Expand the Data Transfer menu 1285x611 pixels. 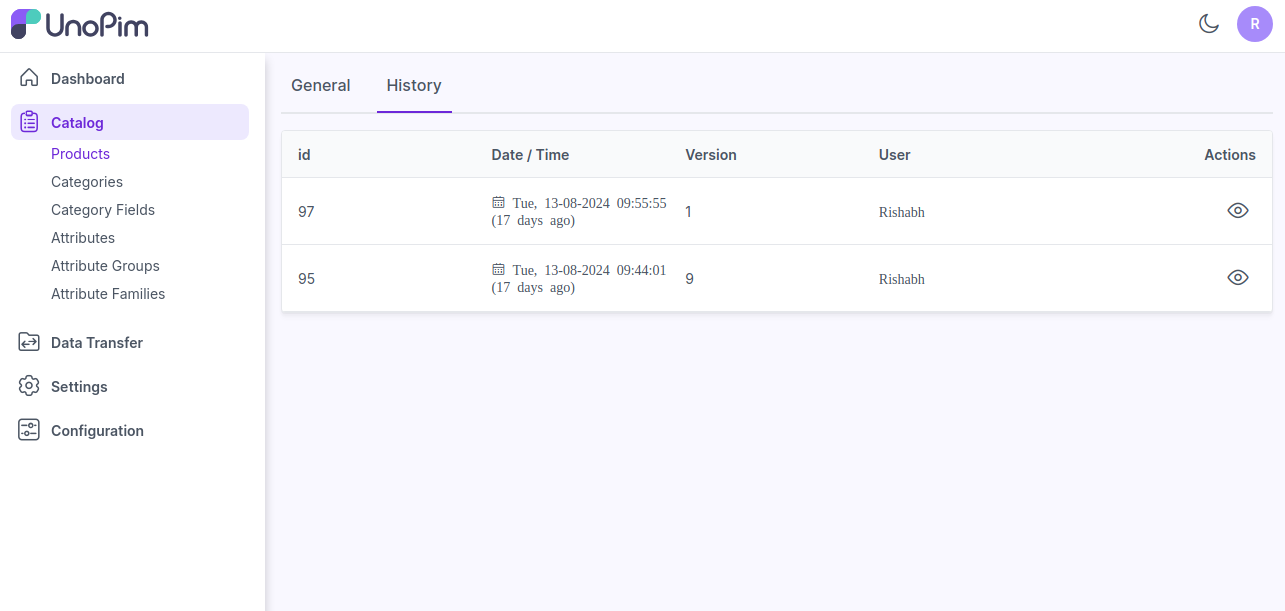97,342
